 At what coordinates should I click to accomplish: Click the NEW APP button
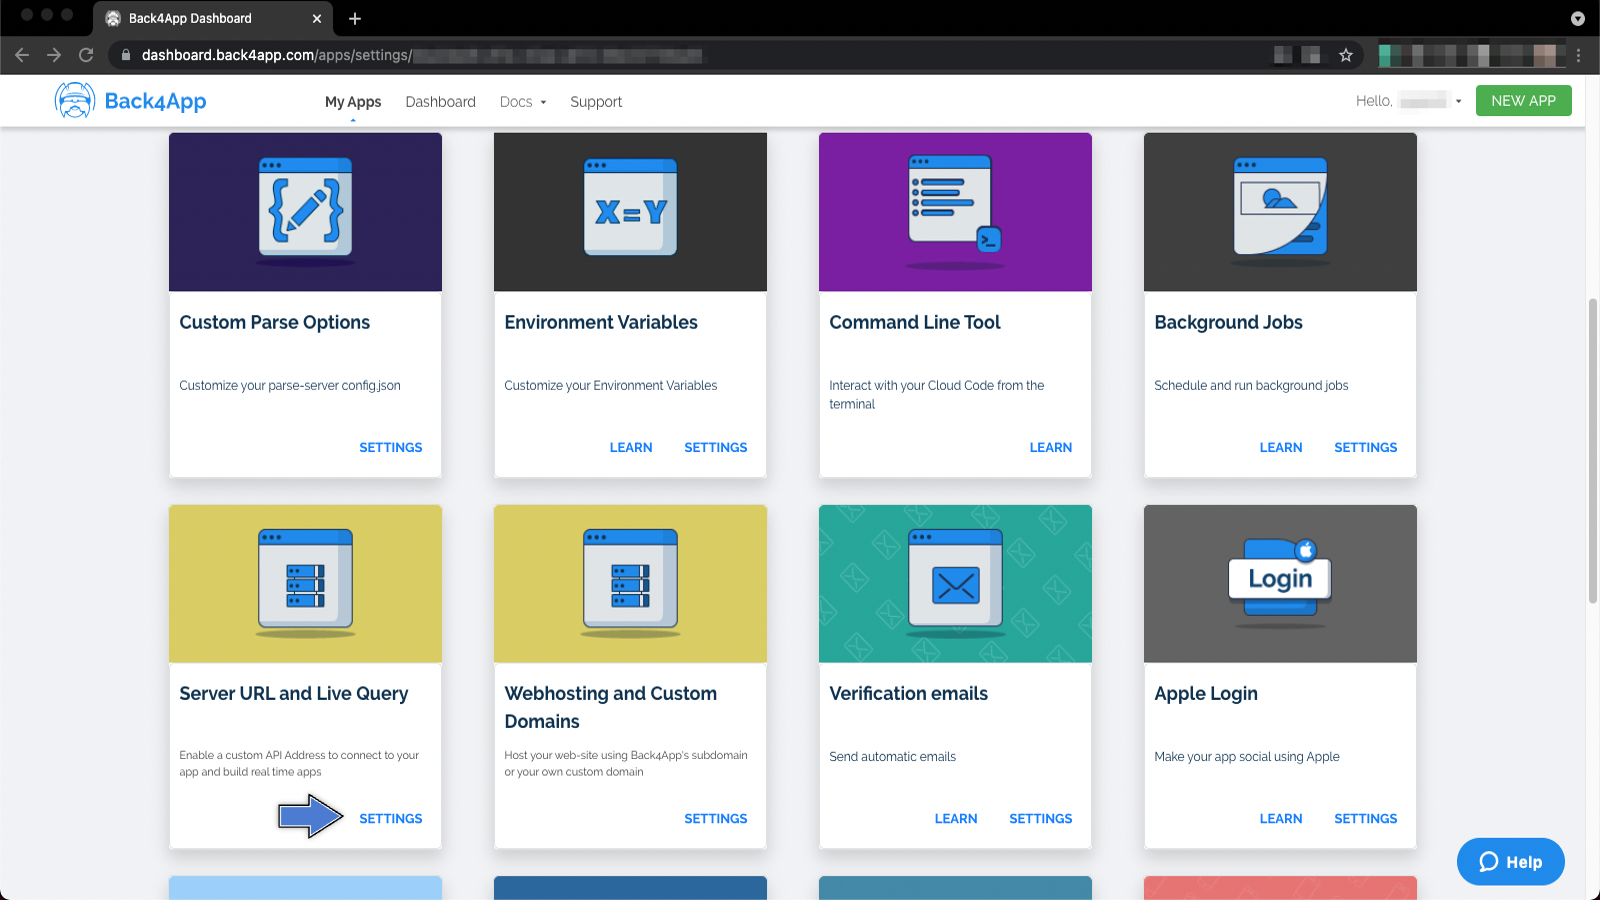pos(1524,101)
